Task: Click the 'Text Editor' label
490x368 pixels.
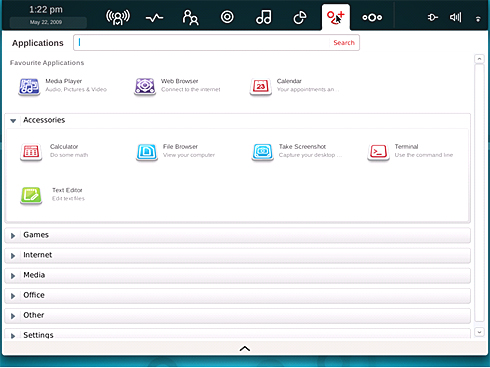Action: pos(67,190)
